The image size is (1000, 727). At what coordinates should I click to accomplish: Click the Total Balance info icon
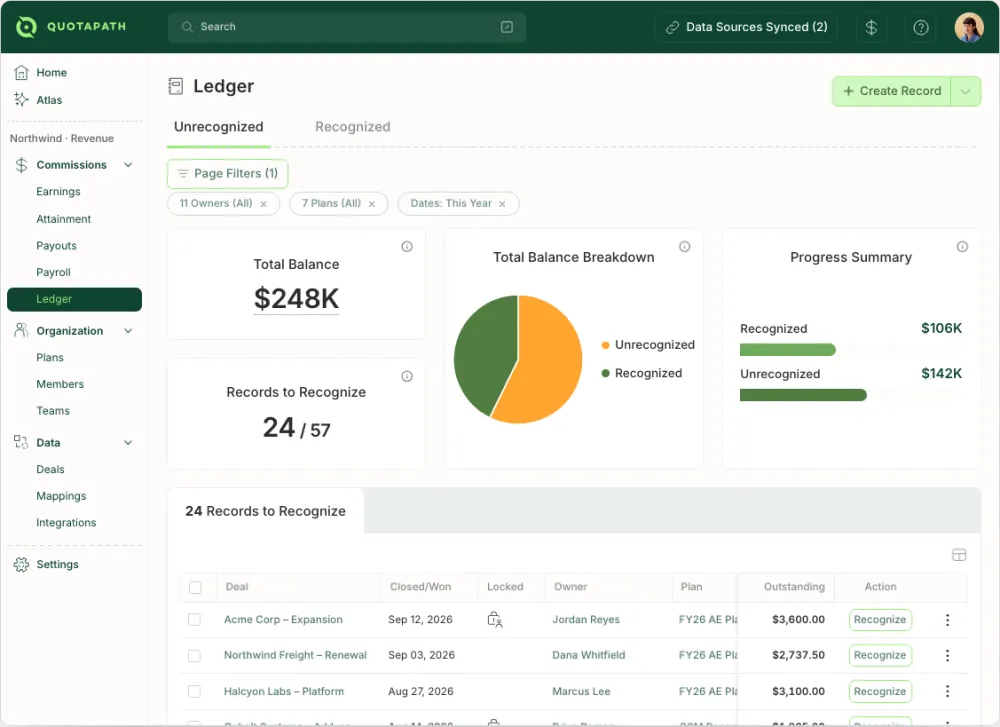click(407, 247)
